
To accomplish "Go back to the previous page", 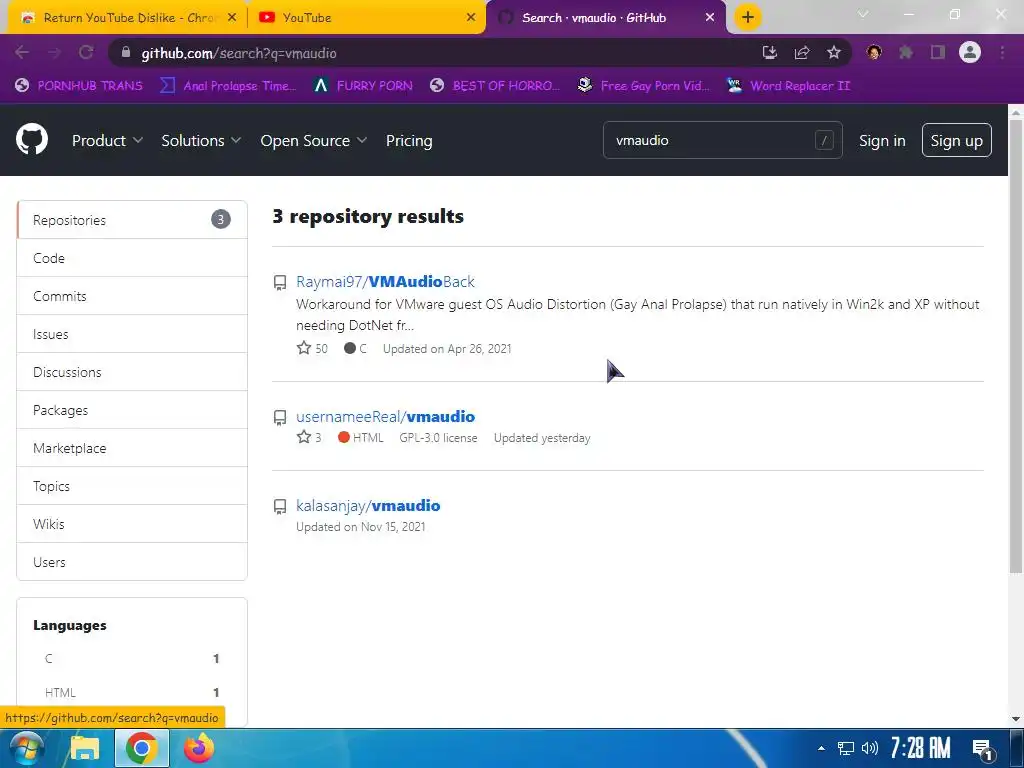I will click(x=22, y=53).
